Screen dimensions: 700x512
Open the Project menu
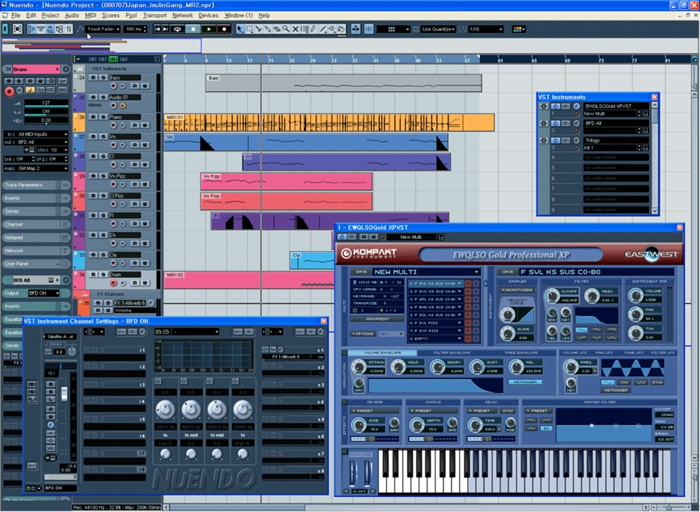(50, 15)
